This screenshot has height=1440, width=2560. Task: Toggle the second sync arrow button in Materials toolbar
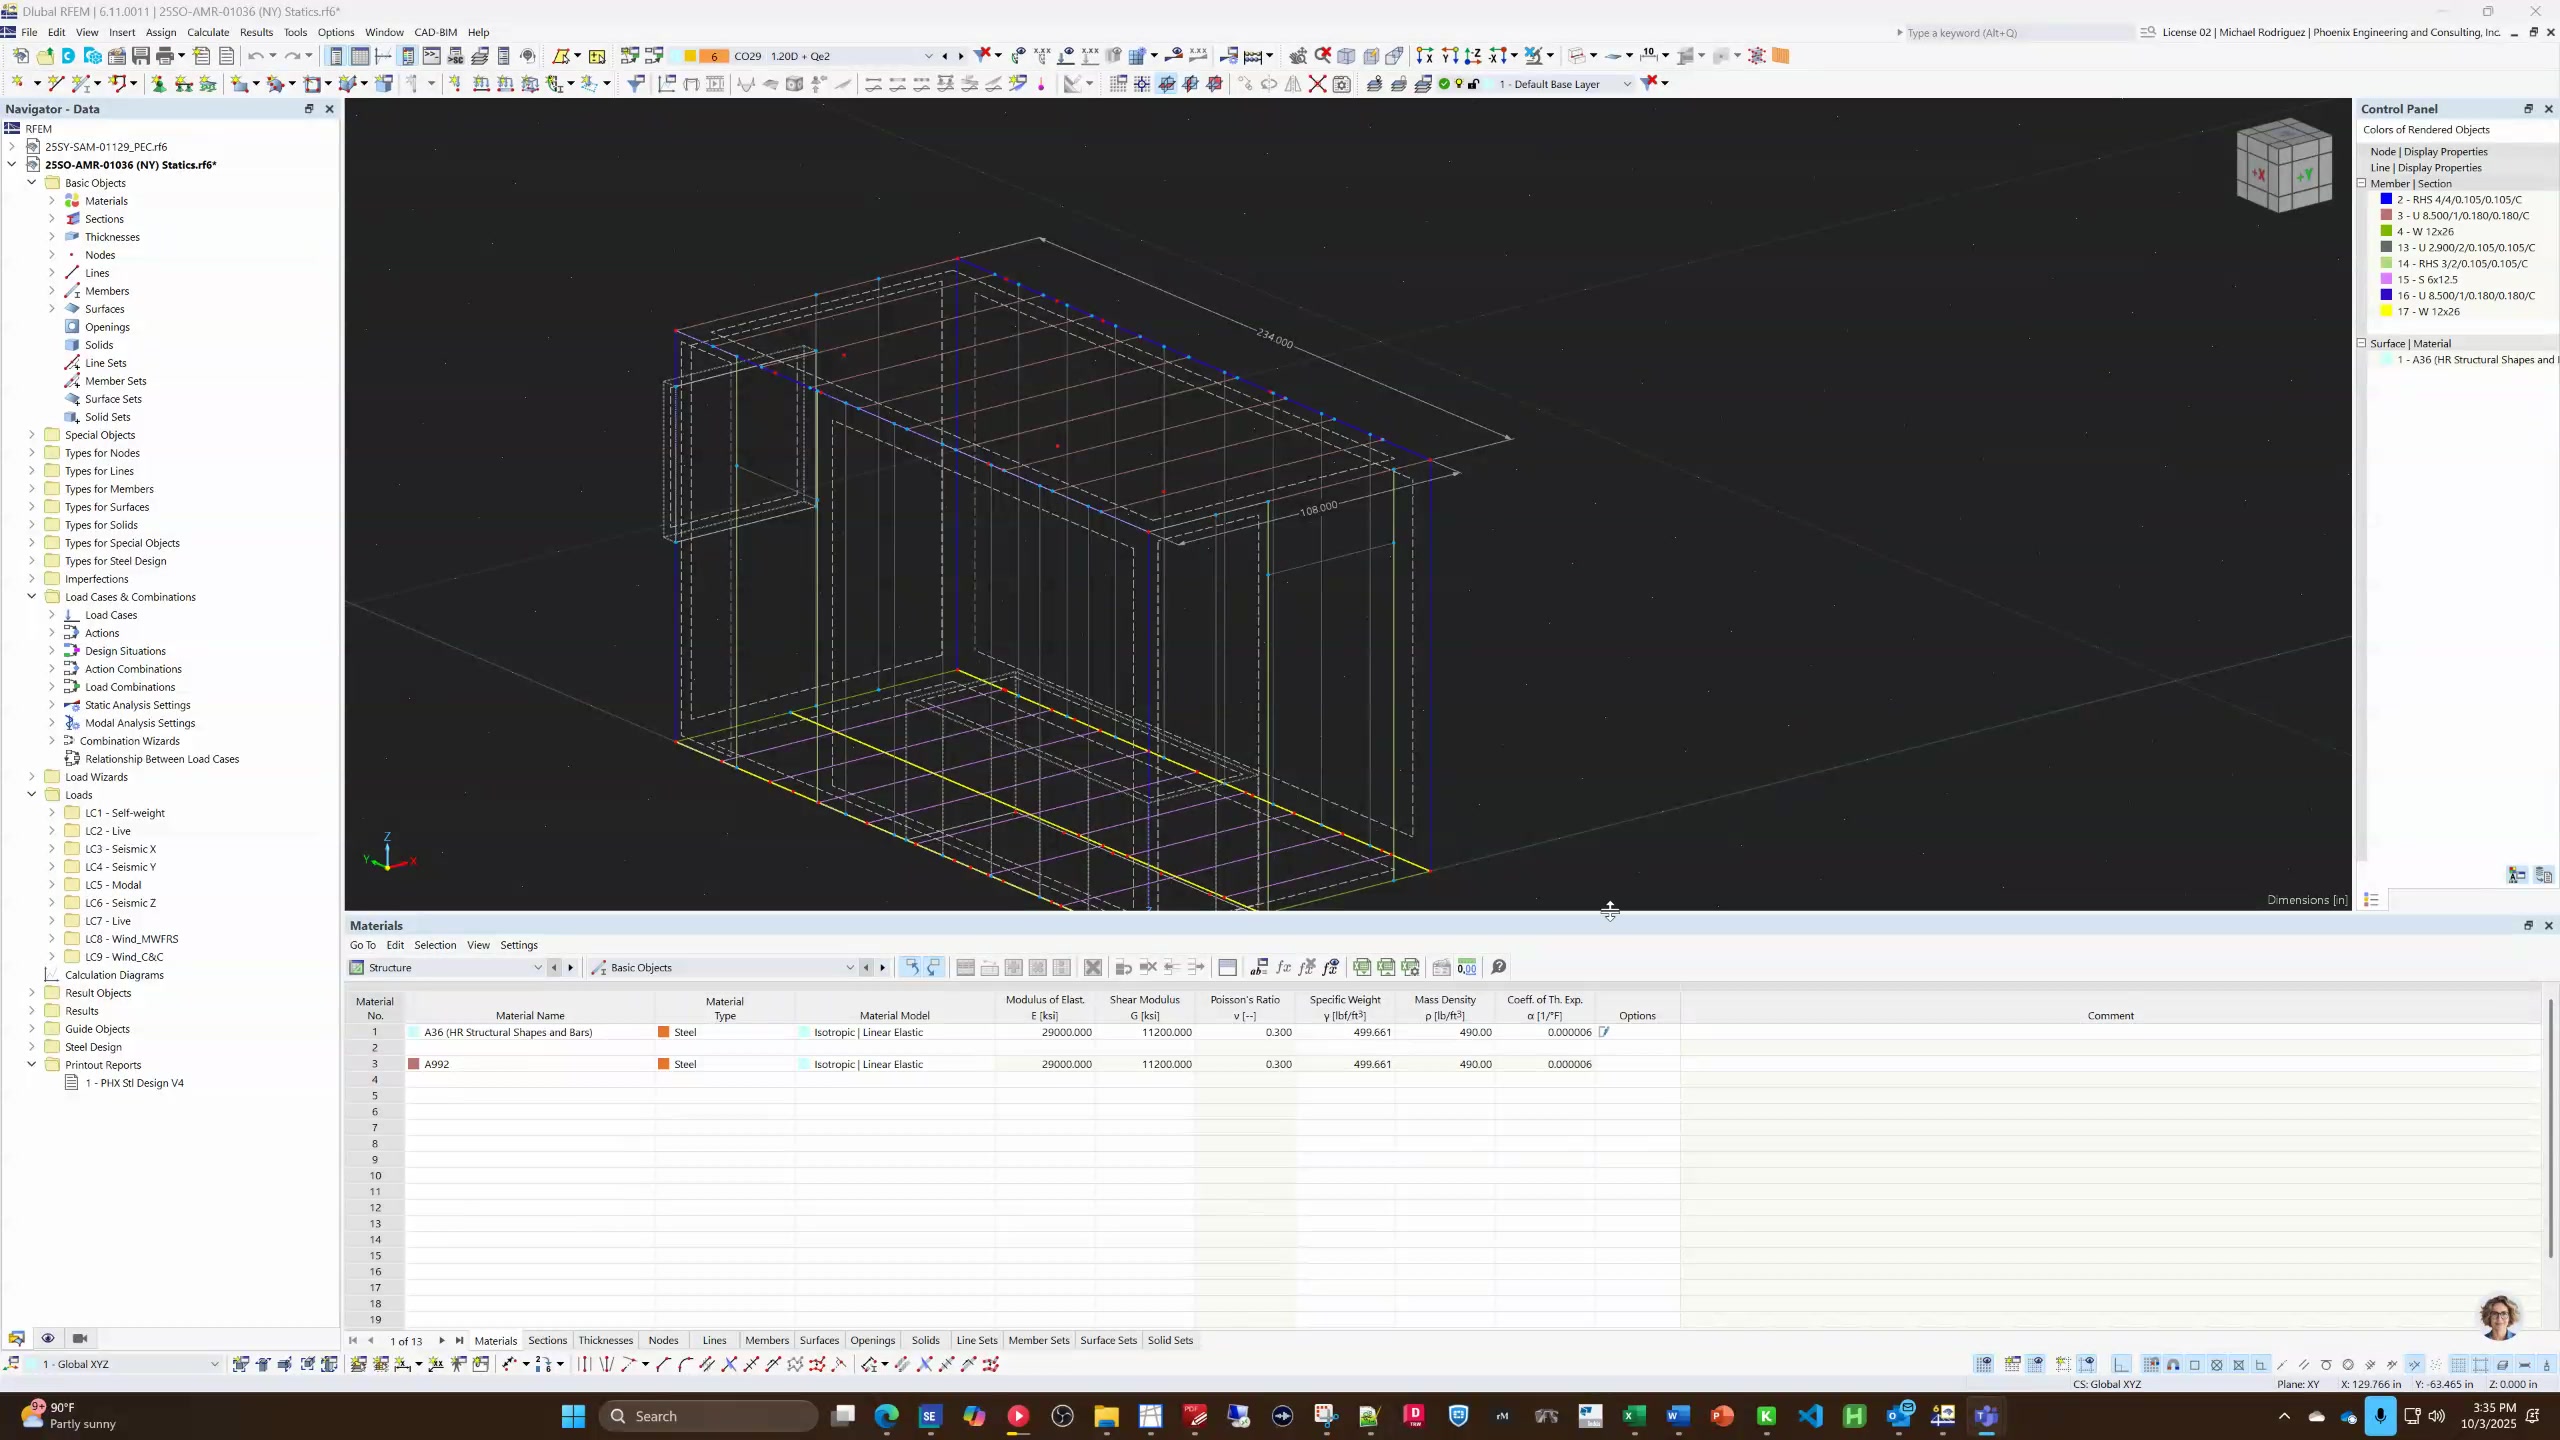[x=934, y=967]
